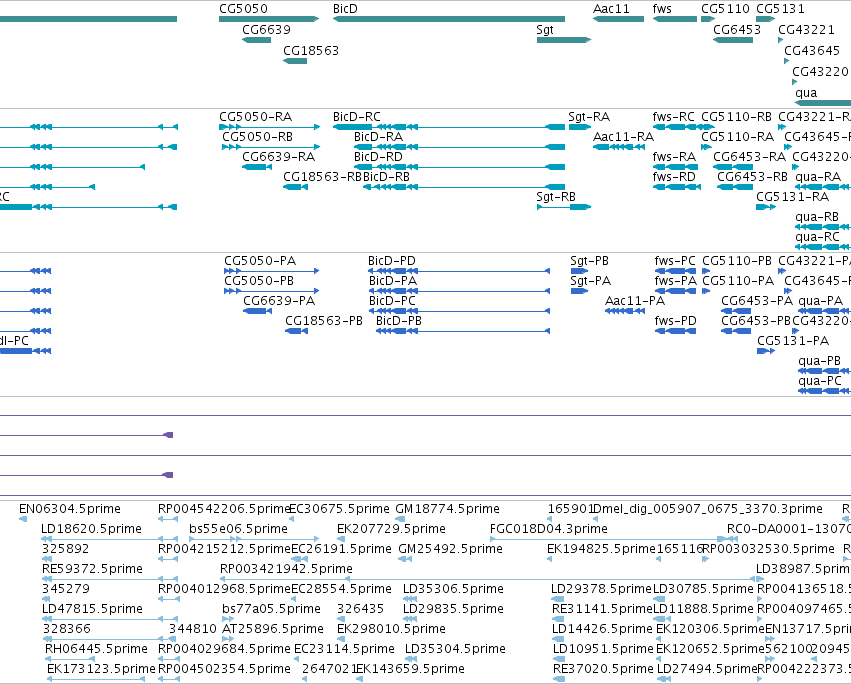Select EST RE59372.5prime
The image size is (851, 684).
pos(109,579)
